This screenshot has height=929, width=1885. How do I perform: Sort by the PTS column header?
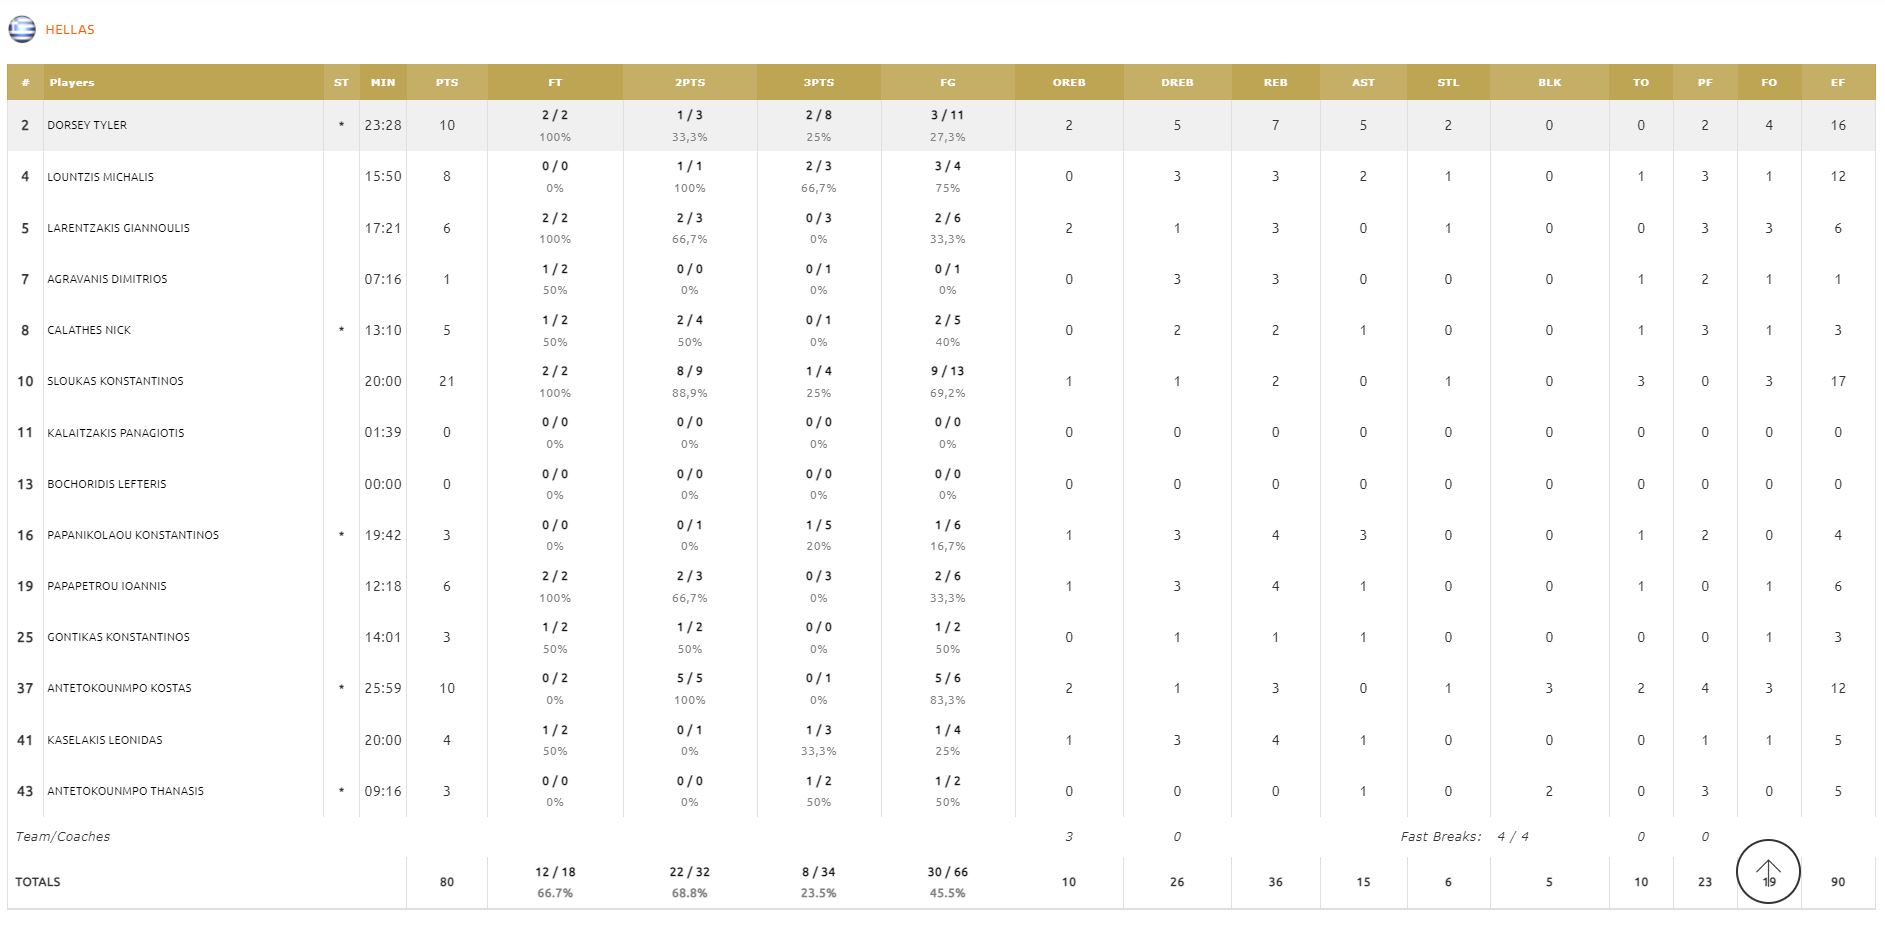447,82
